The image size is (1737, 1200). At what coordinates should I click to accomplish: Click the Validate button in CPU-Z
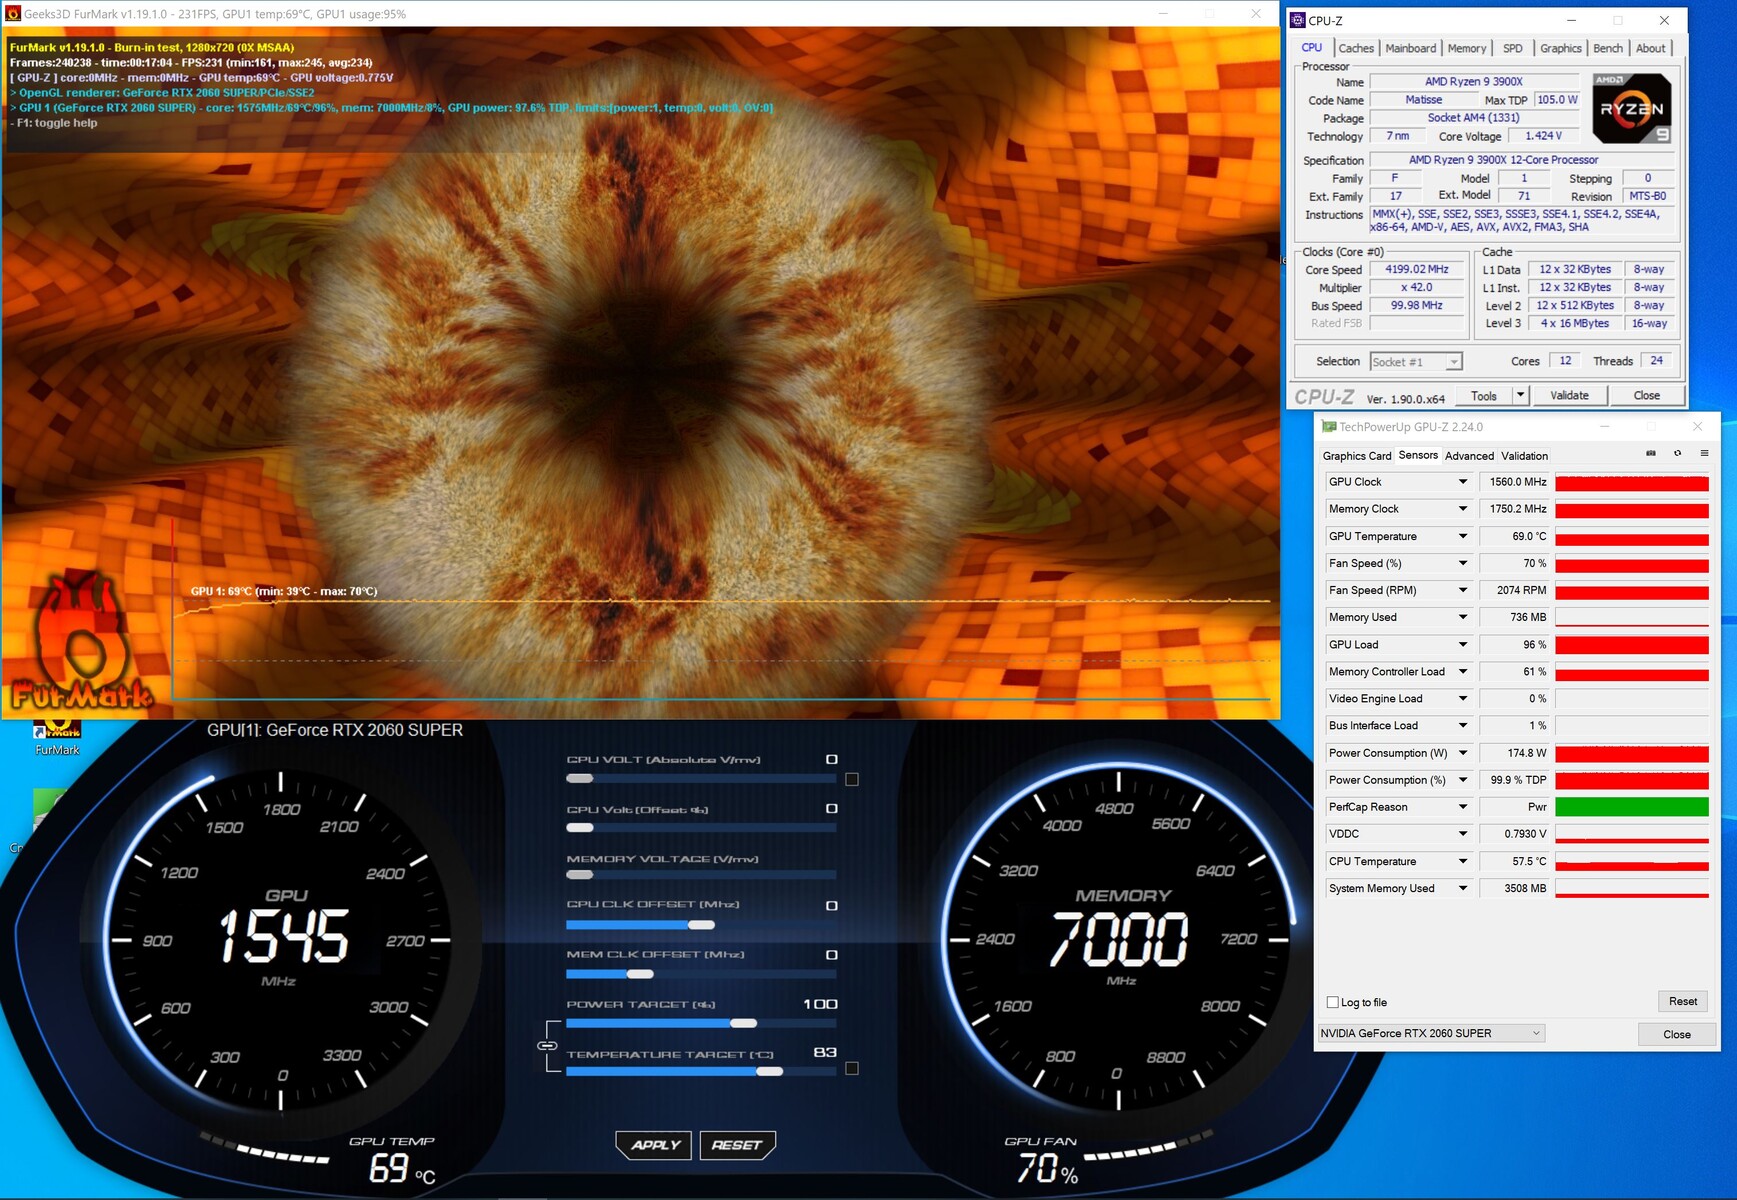coord(1569,395)
